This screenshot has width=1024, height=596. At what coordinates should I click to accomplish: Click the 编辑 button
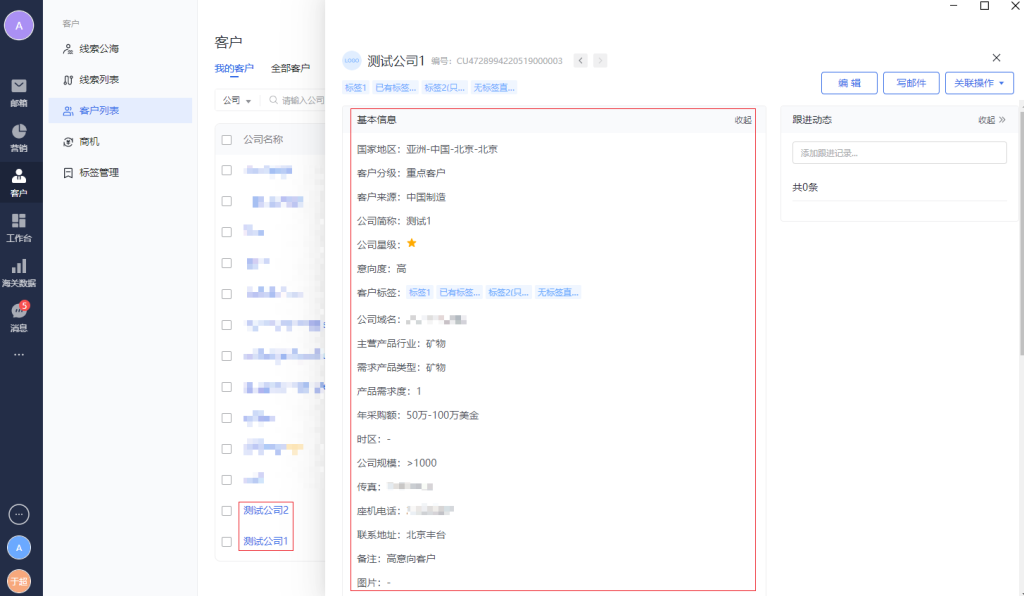(x=849, y=83)
